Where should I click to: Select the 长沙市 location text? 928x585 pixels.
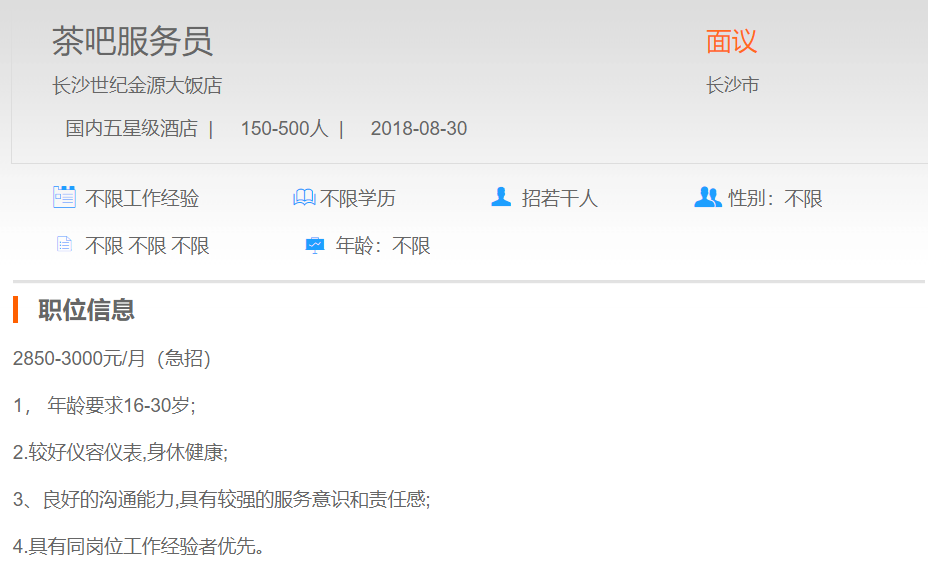pos(732,86)
